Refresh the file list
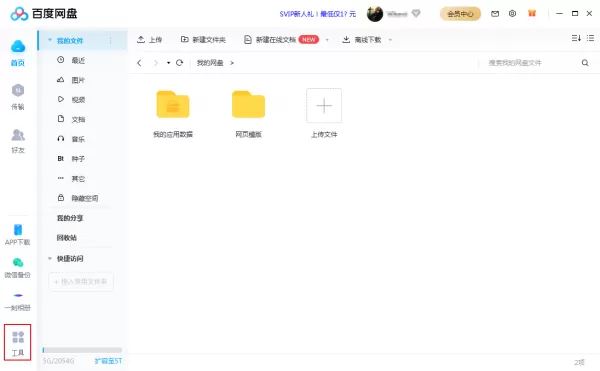 [179, 63]
